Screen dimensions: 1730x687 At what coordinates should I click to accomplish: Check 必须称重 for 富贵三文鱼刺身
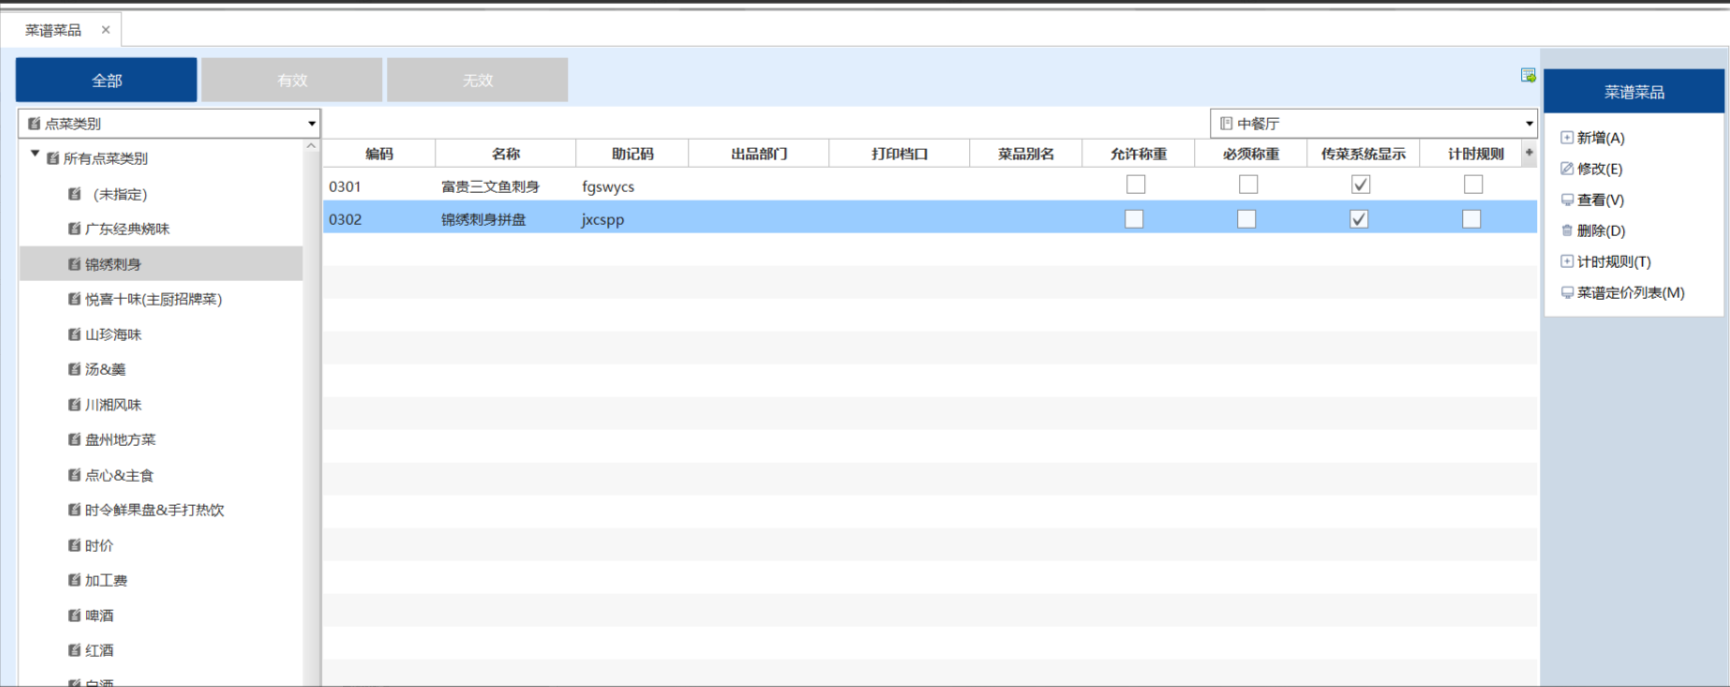pos(1248,185)
